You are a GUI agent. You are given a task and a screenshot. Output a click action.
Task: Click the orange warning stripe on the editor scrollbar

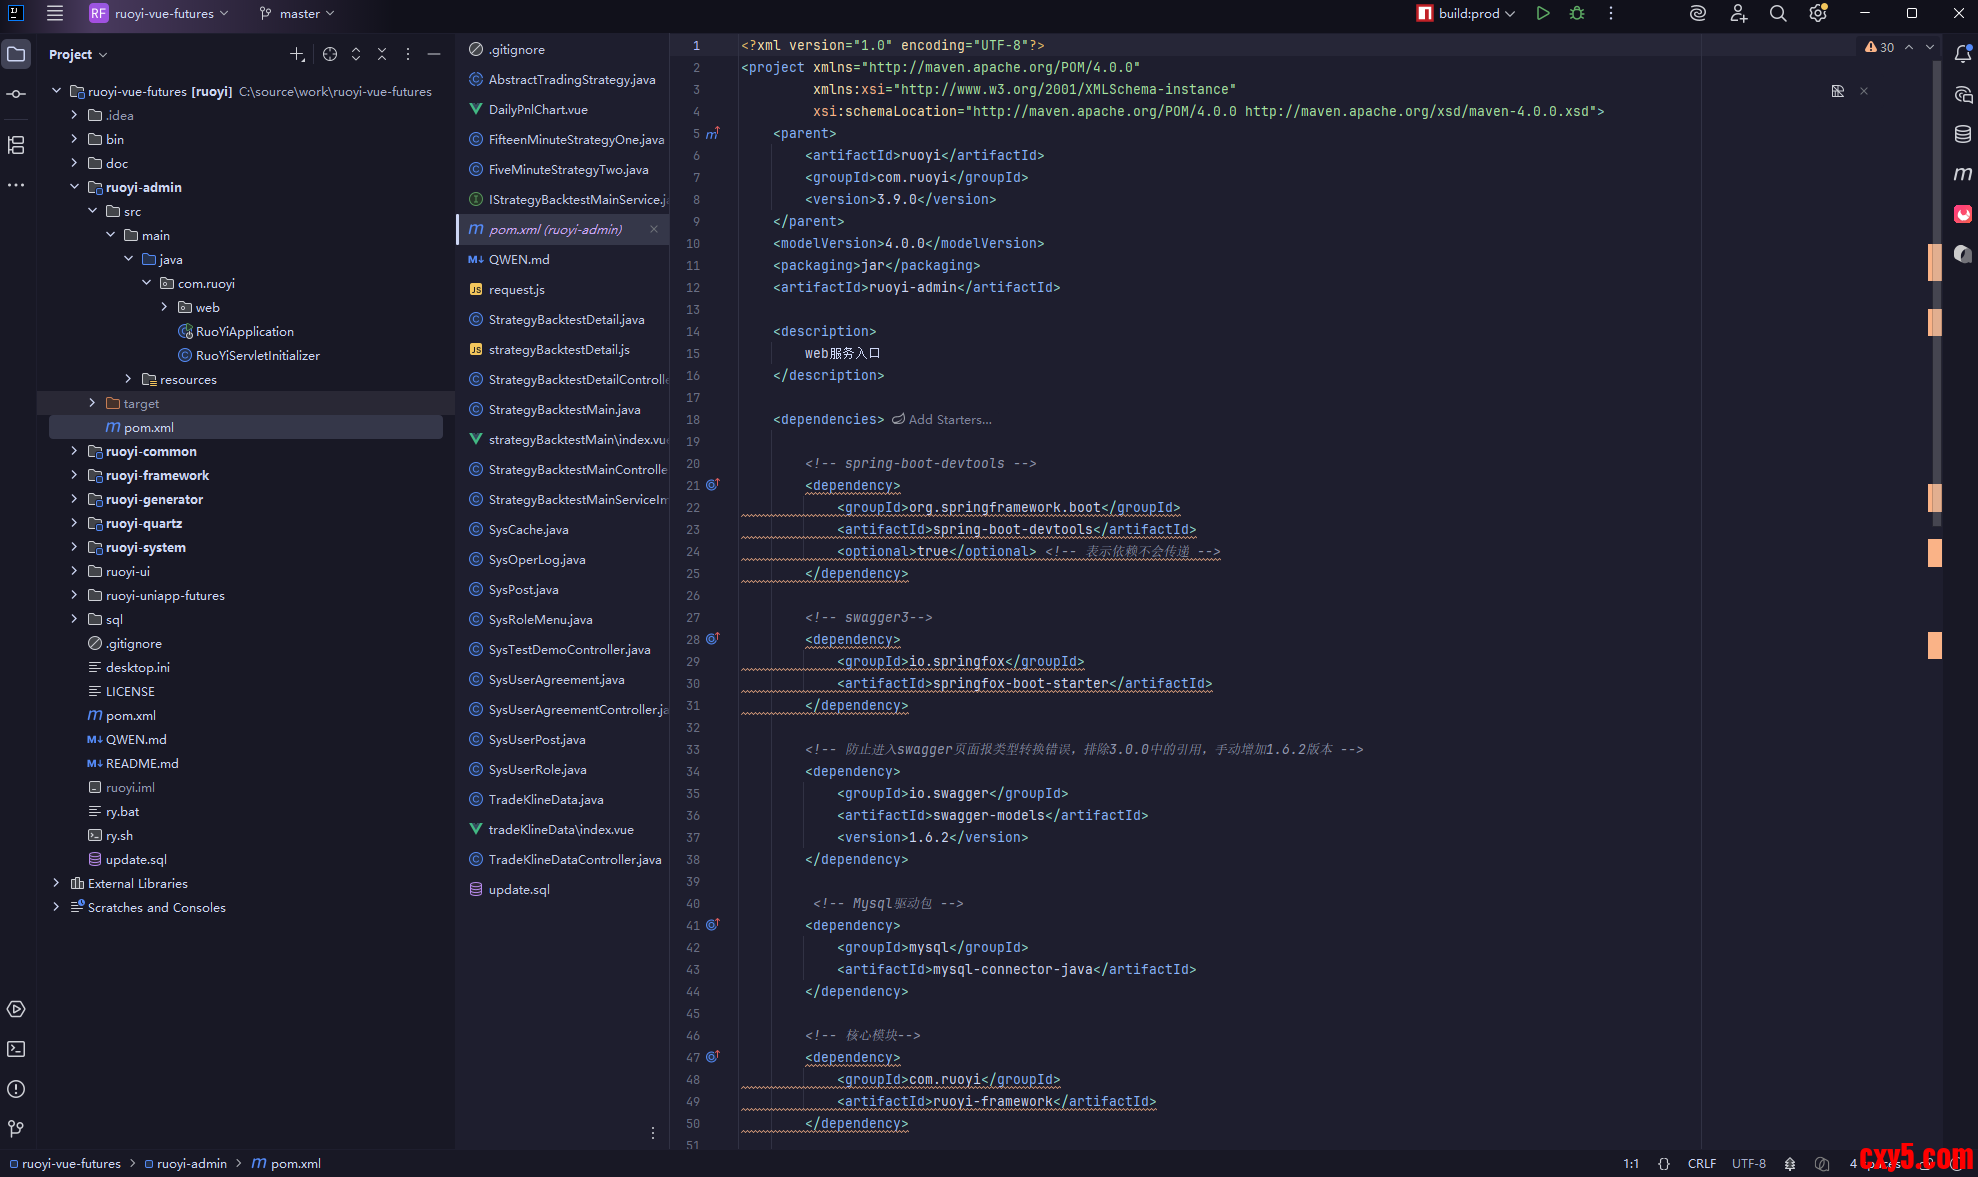pyautogui.click(x=1934, y=262)
